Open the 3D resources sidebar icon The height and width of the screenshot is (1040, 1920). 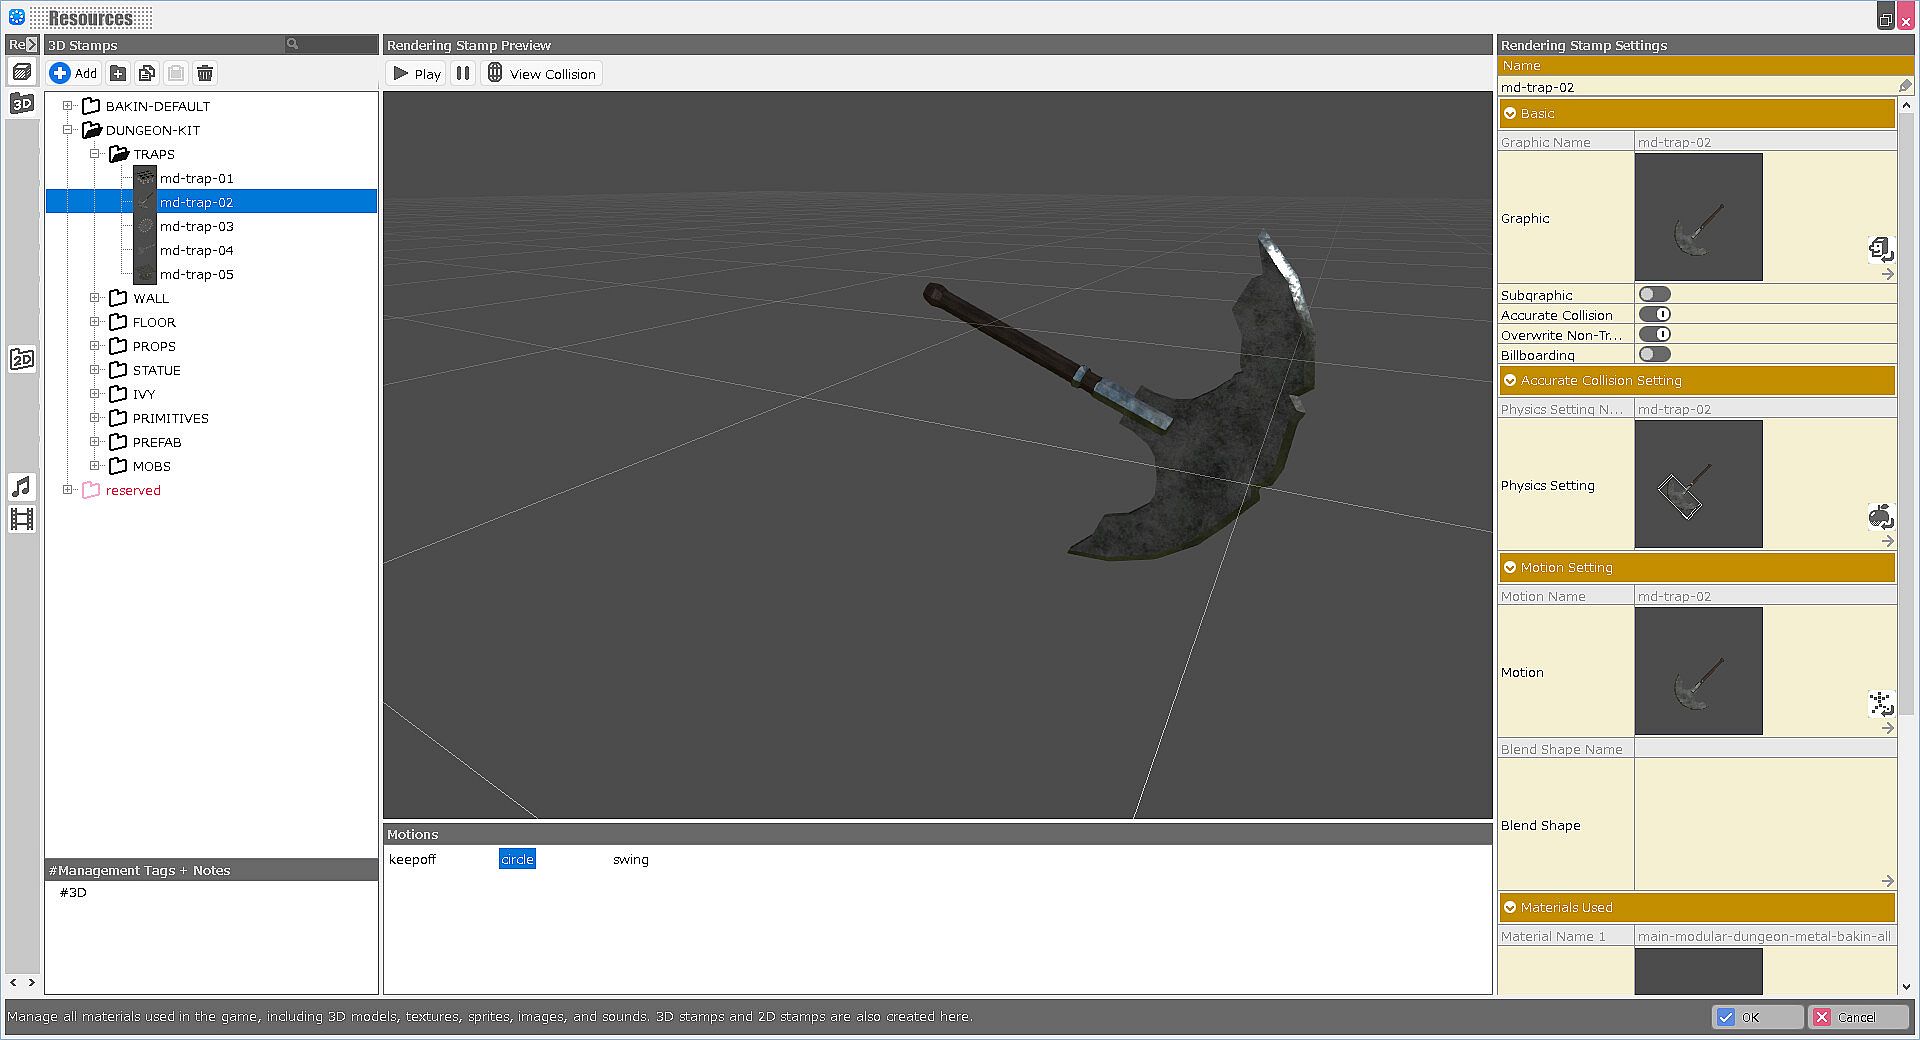22,103
